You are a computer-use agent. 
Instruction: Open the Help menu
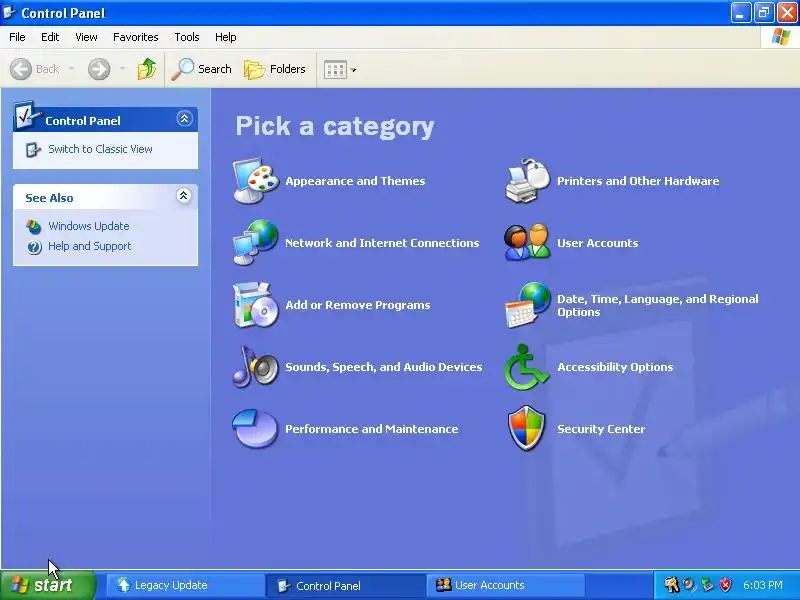click(226, 37)
